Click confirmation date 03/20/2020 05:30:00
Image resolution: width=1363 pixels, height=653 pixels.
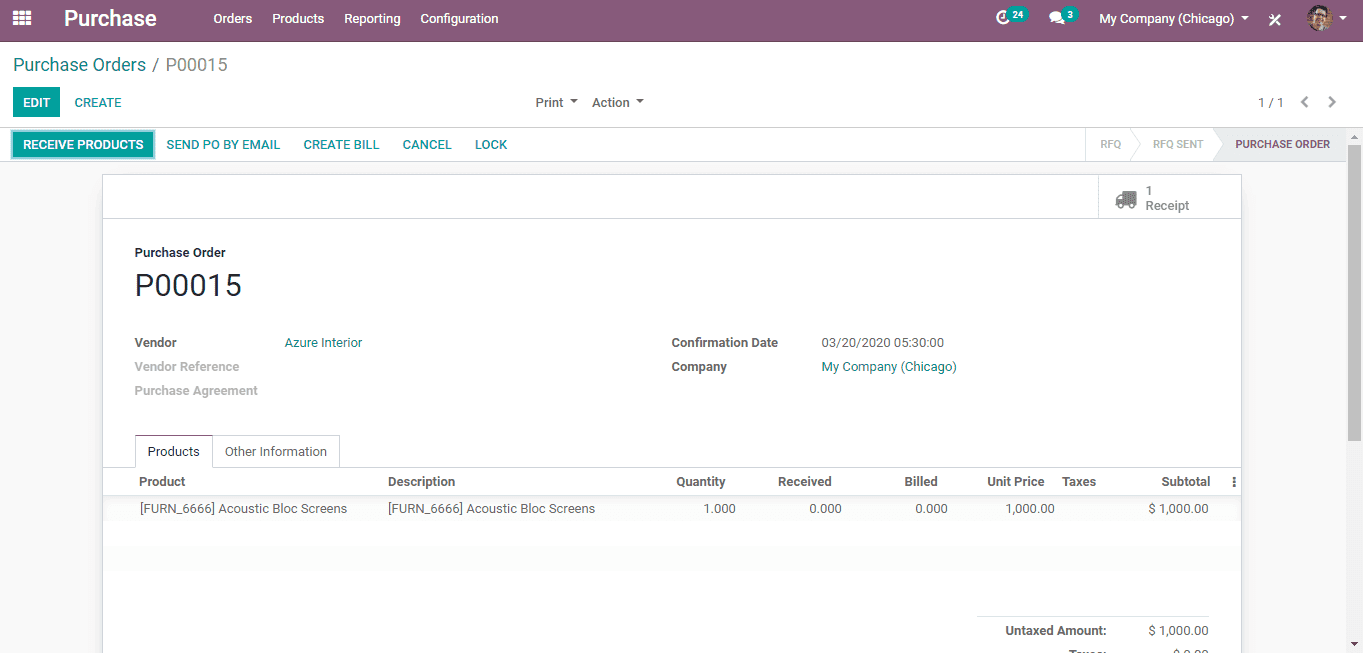click(x=882, y=343)
